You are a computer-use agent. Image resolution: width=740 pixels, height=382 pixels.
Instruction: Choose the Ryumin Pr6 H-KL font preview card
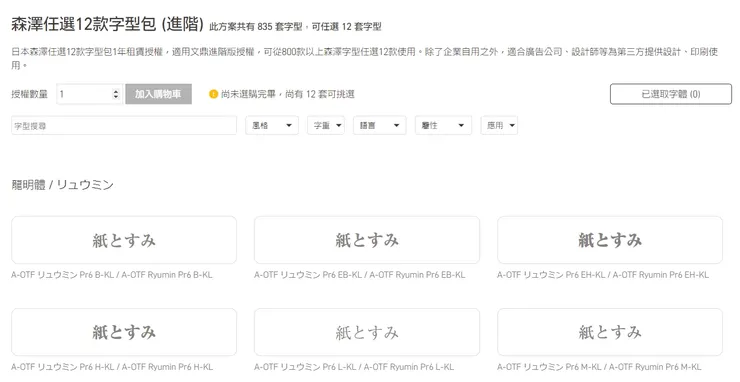(x=124, y=332)
